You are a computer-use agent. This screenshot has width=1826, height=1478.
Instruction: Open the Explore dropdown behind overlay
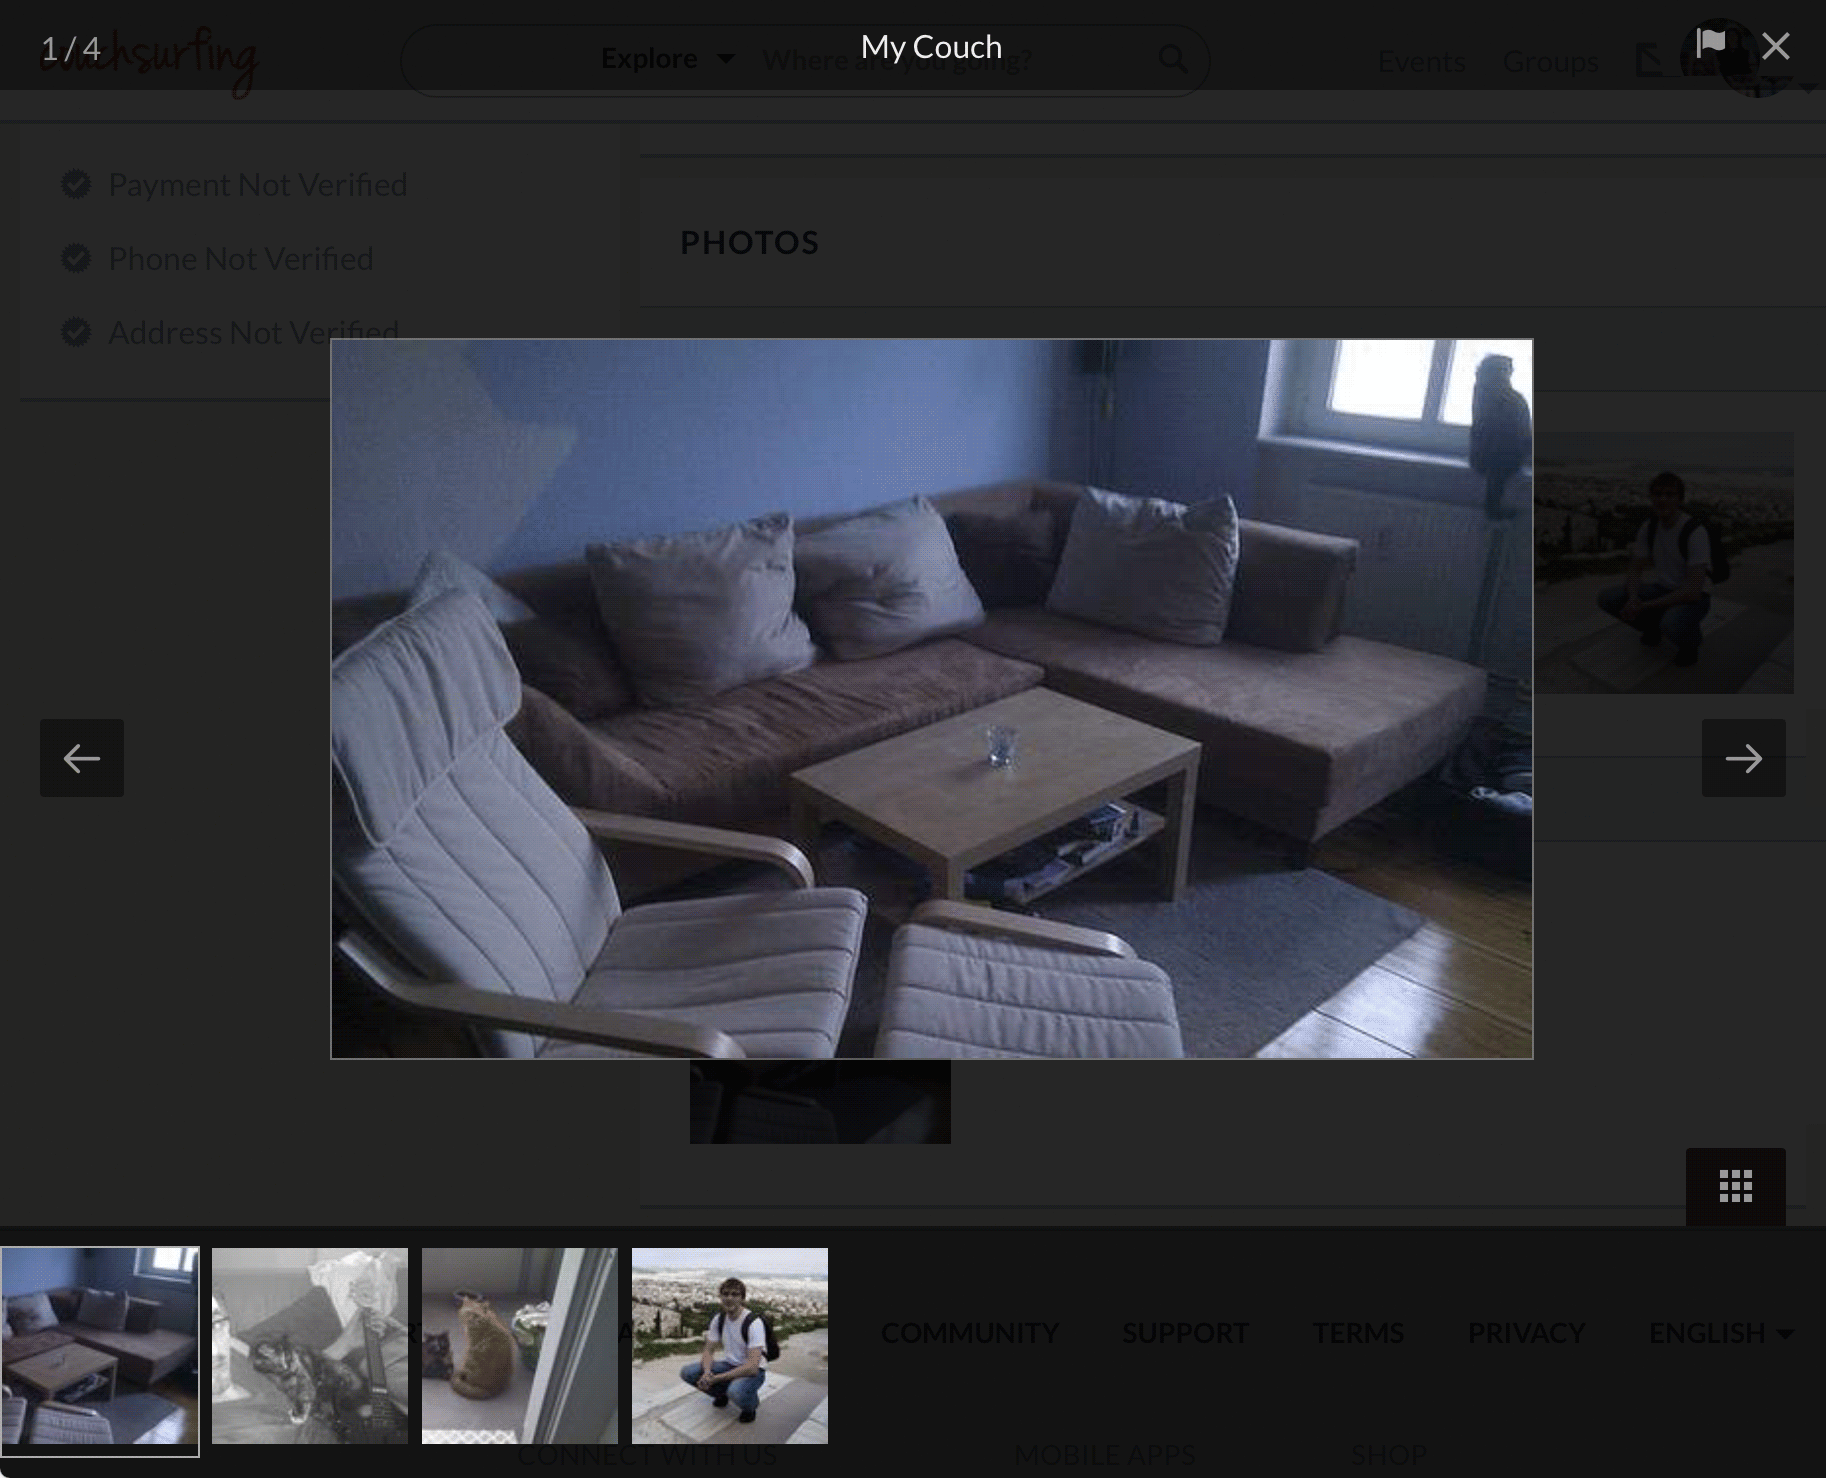(667, 59)
